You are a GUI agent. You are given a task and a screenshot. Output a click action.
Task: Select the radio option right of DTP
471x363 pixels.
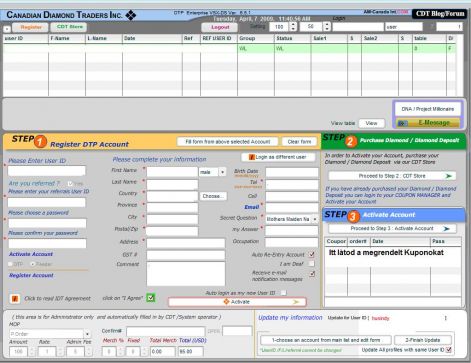tap(33, 264)
